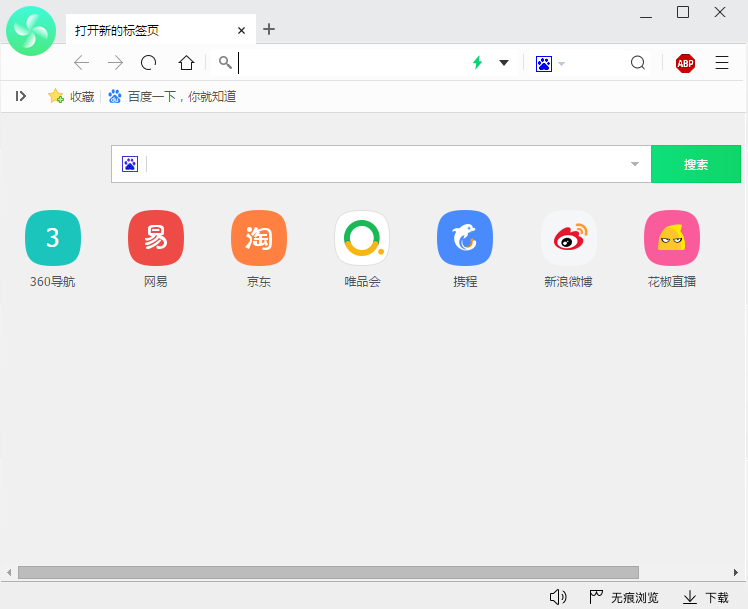Open the ABP adblock extension
This screenshot has height=609, width=748.
pyautogui.click(x=685, y=63)
